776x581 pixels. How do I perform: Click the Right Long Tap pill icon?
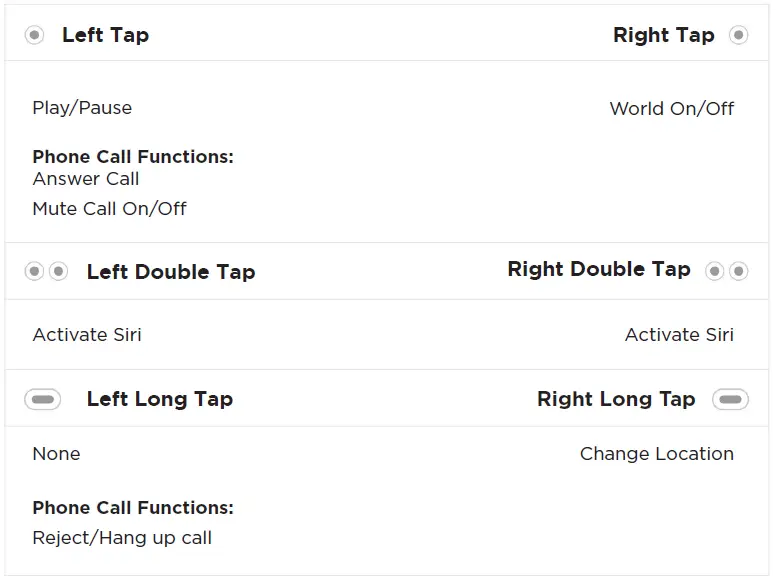pos(730,399)
